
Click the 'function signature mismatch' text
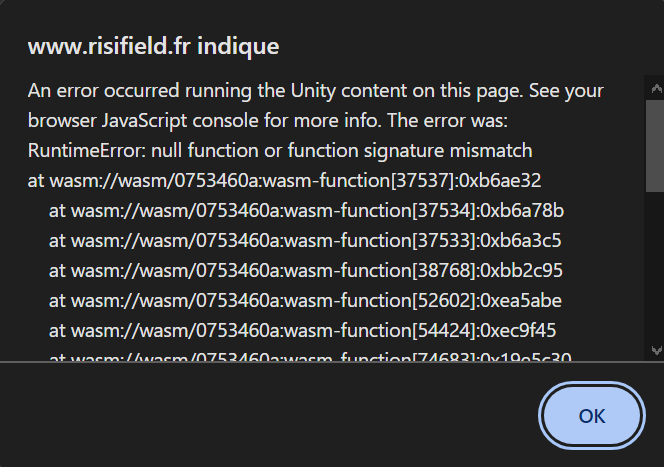point(410,151)
